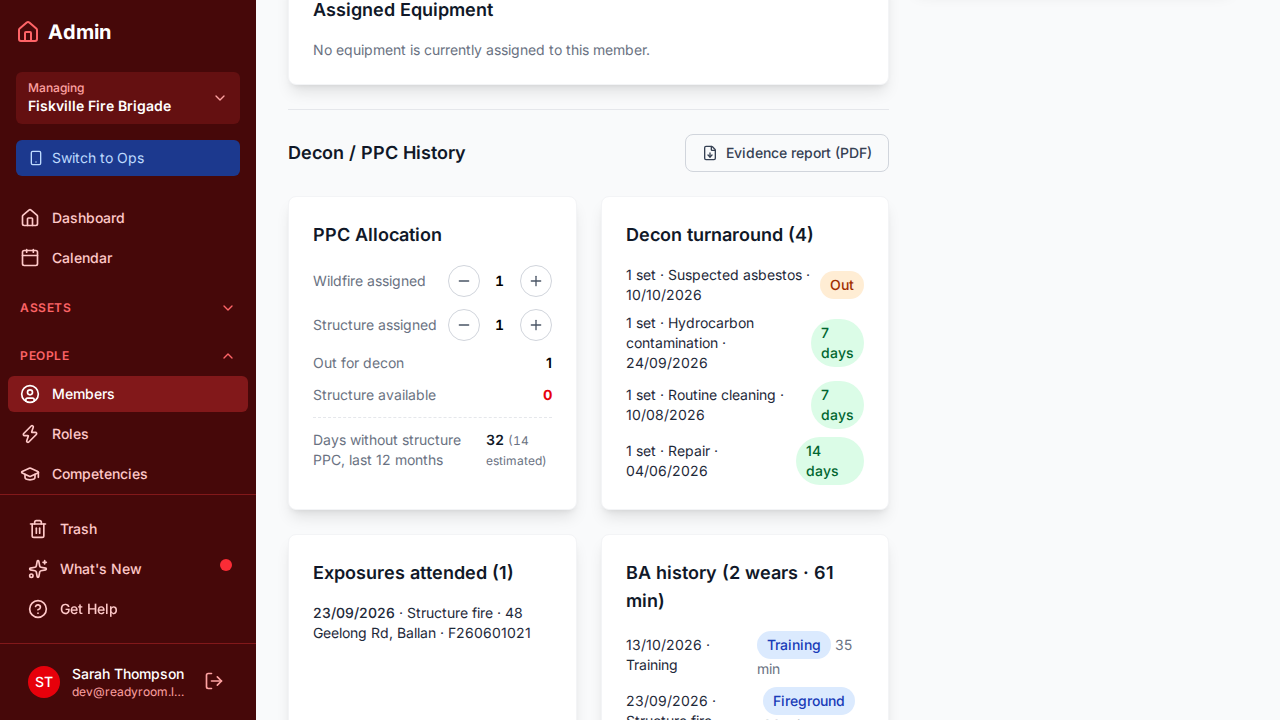Download the Evidence report (PDF)

787,153
